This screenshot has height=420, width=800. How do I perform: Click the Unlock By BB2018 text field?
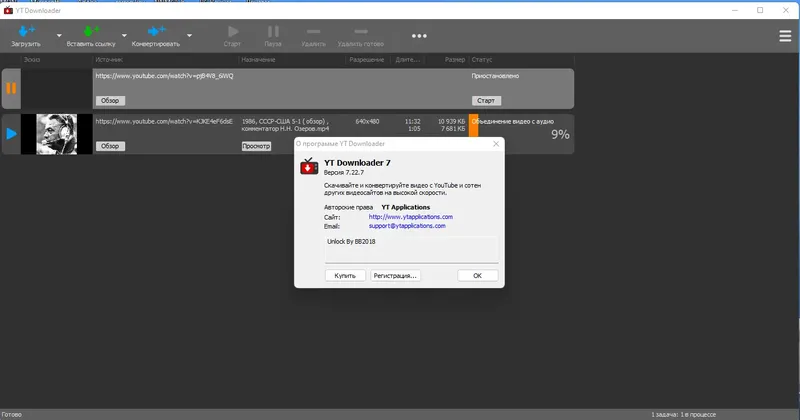click(x=411, y=249)
